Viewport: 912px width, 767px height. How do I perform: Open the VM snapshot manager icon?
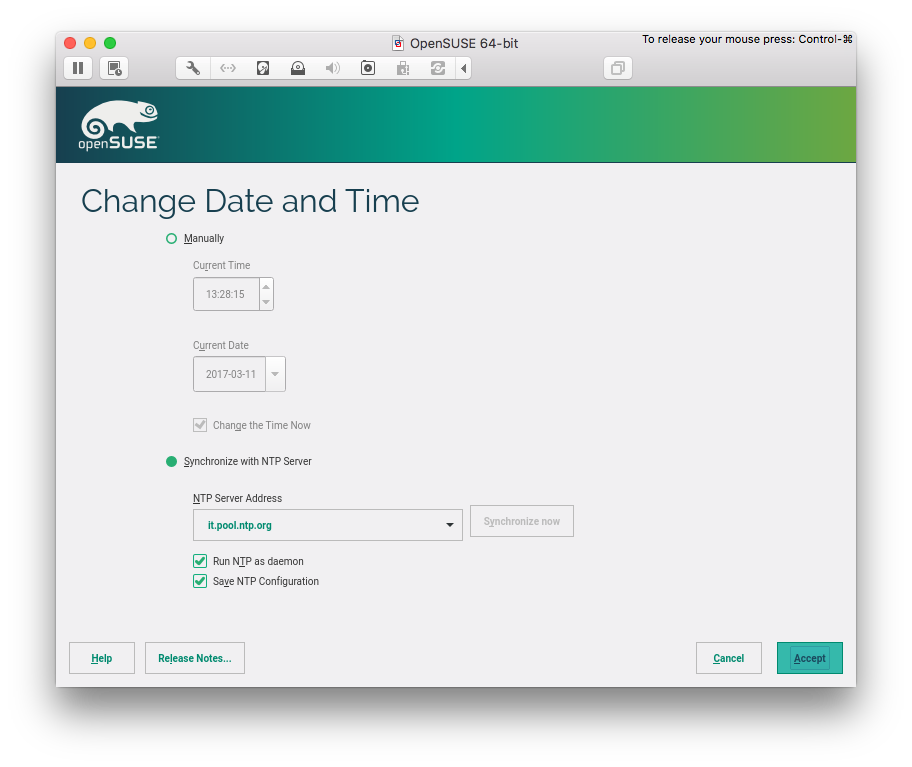pos(114,68)
